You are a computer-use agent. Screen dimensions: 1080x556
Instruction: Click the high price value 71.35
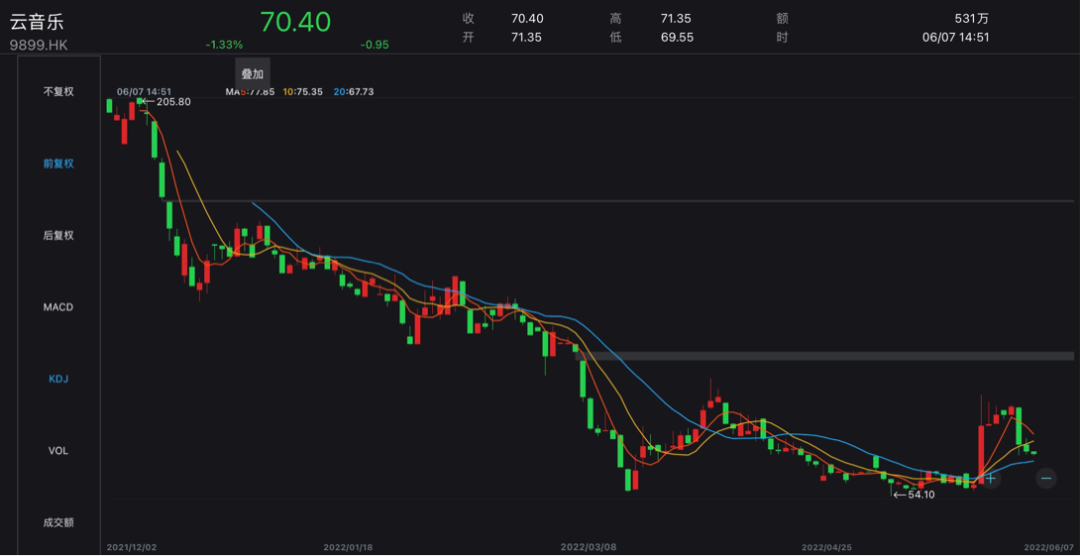(x=676, y=19)
